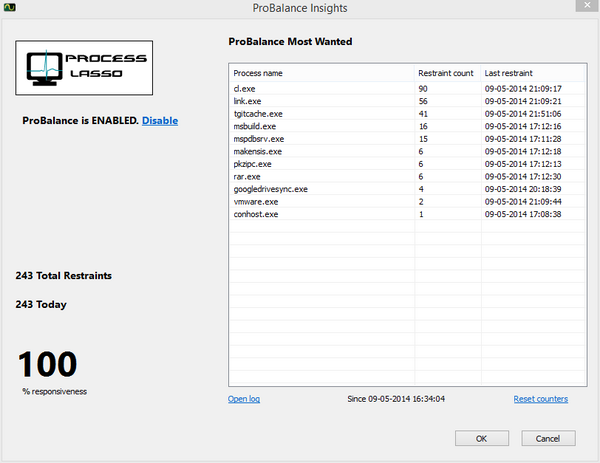This screenshot has width=600, height=463.
Task: Click restraint count 2 for vmware.exe
Action: click(x=421, y=202)
